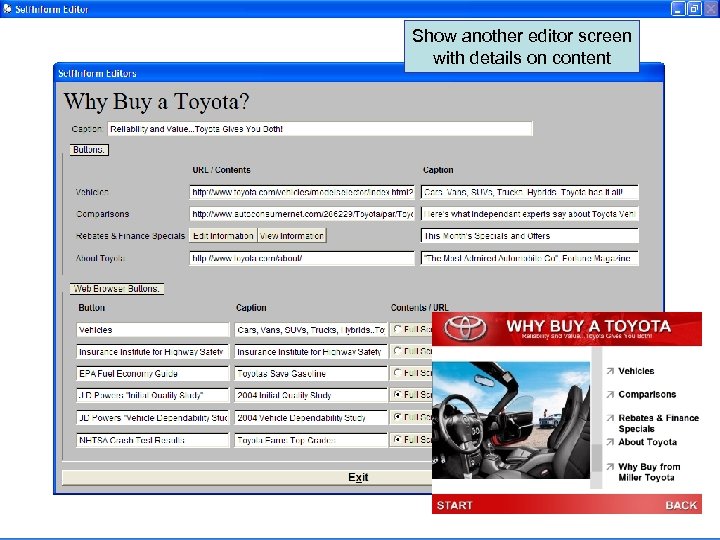720x540 pixels.
Task: Click START in the Toyota preview
Action: coord(455,505)
